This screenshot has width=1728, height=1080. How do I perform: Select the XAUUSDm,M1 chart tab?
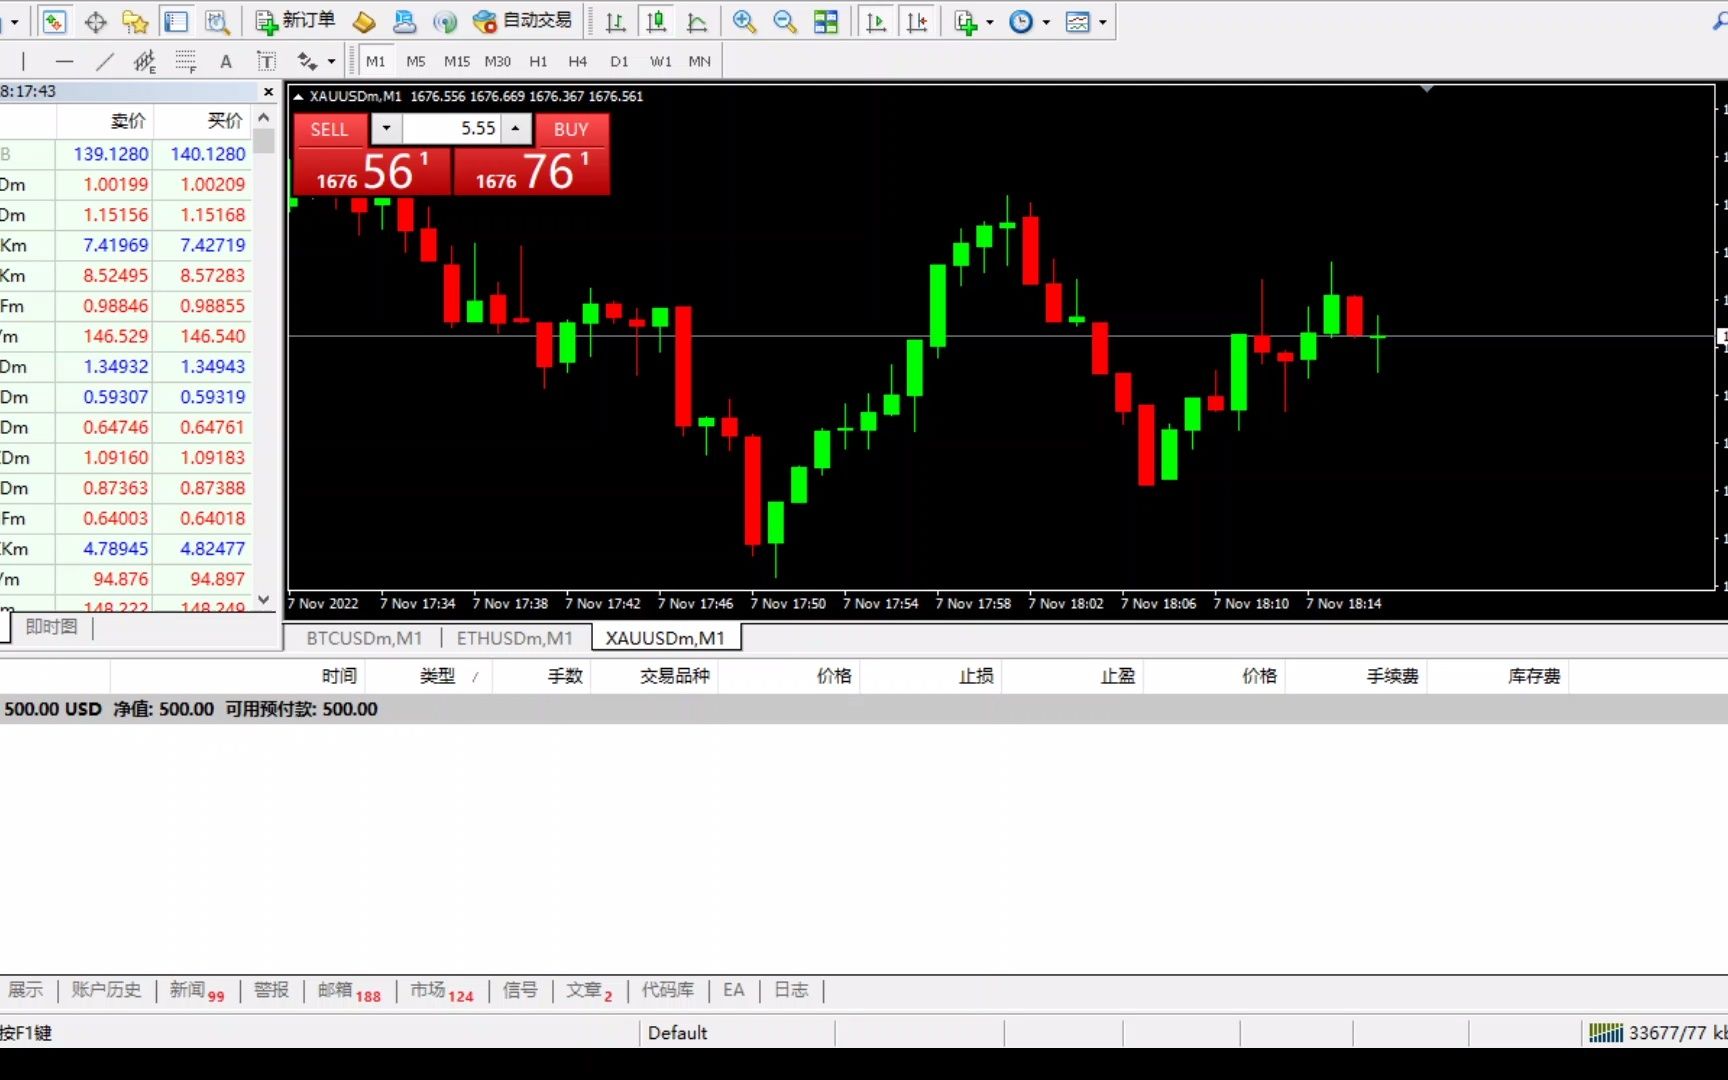(x=666, y=638)
